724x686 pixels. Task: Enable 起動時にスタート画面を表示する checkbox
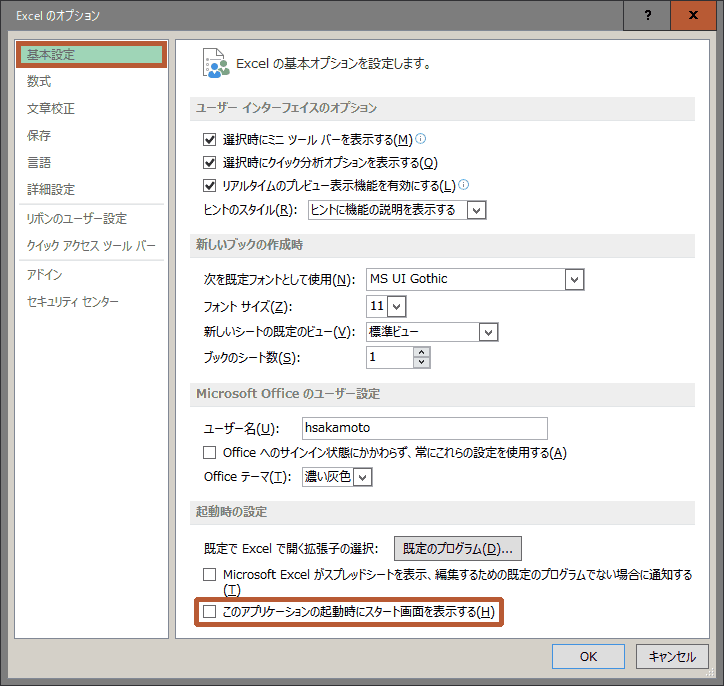(x=210, y=612)
